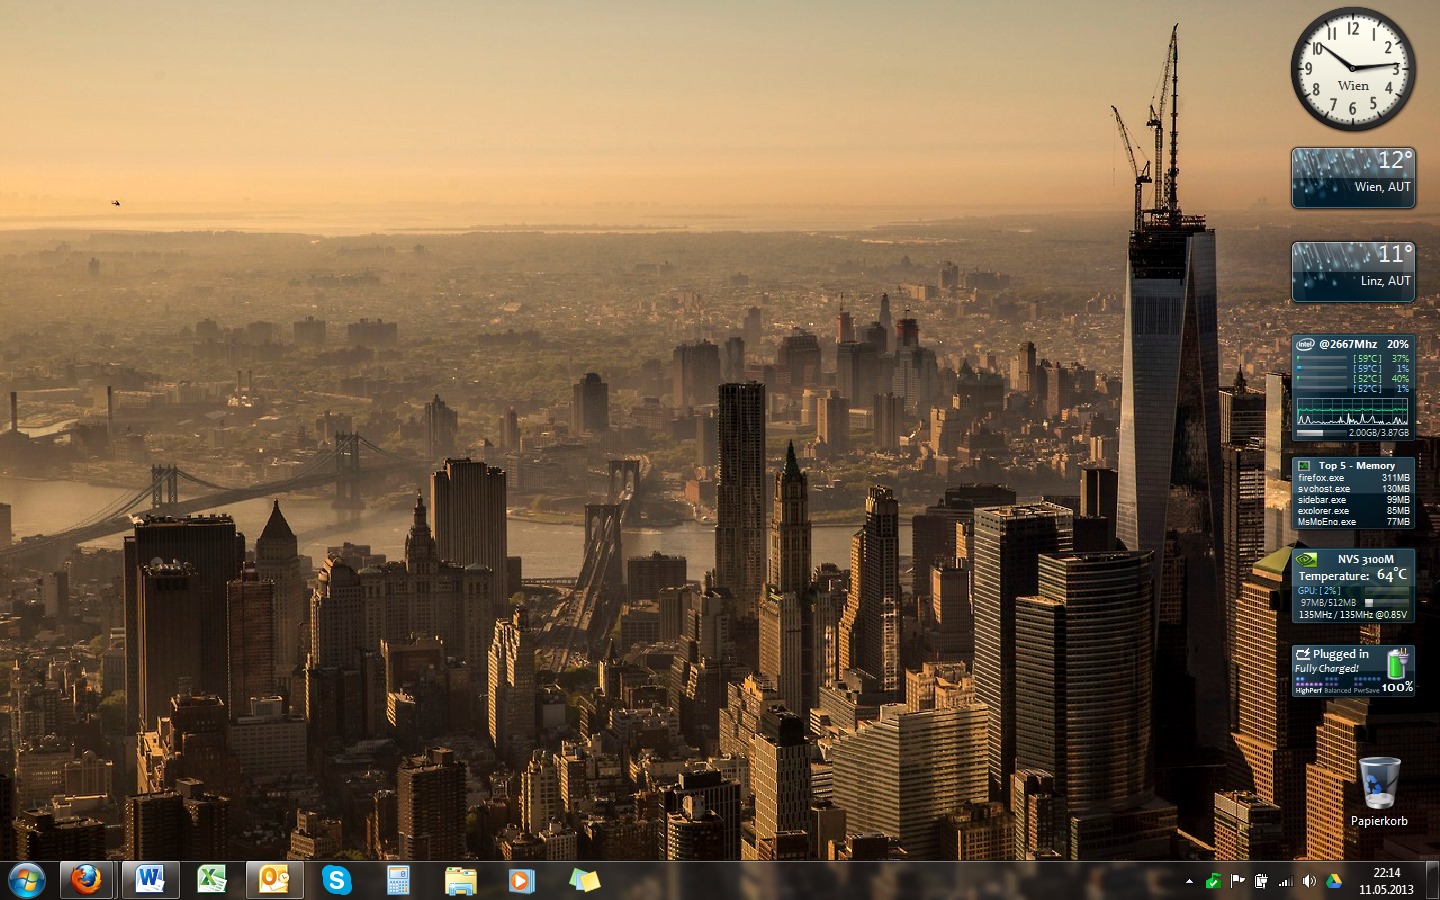Open the taskbar clock showing 22:14
This screenshot has height=900, width=1440.
pyautogui.click(x=1386, y=881)
